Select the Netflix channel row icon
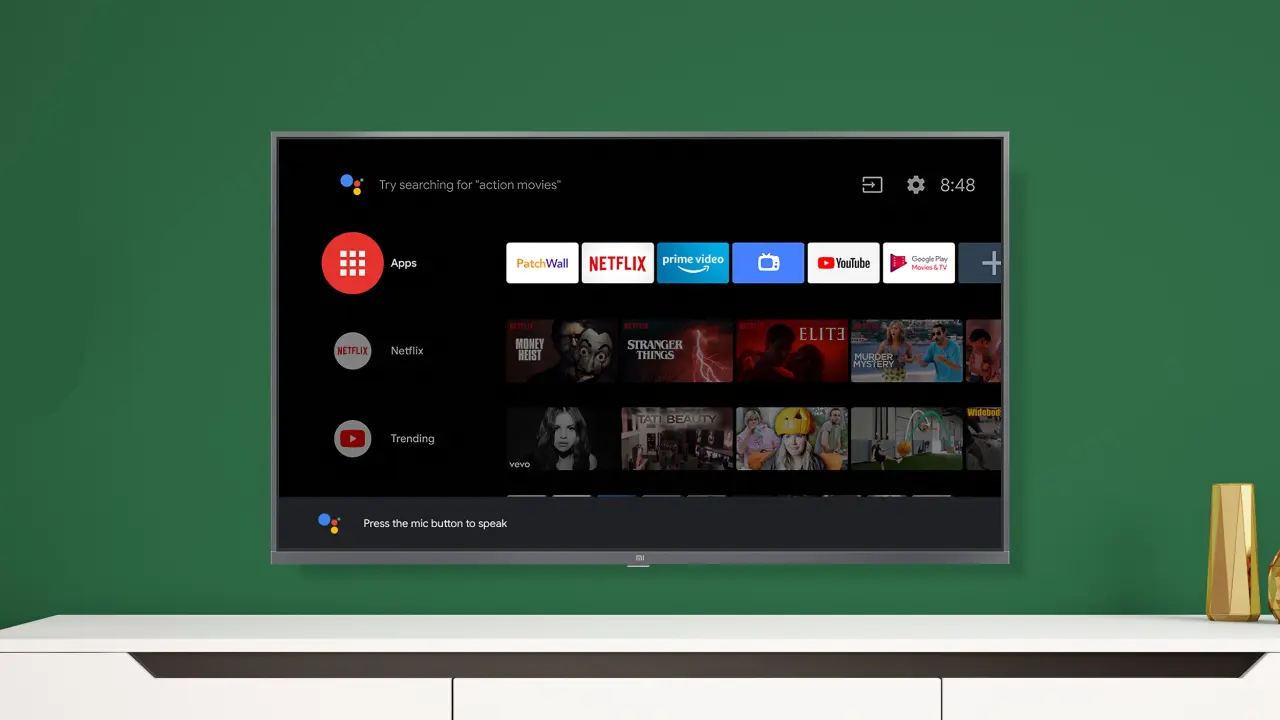 (x=352, y=351)
